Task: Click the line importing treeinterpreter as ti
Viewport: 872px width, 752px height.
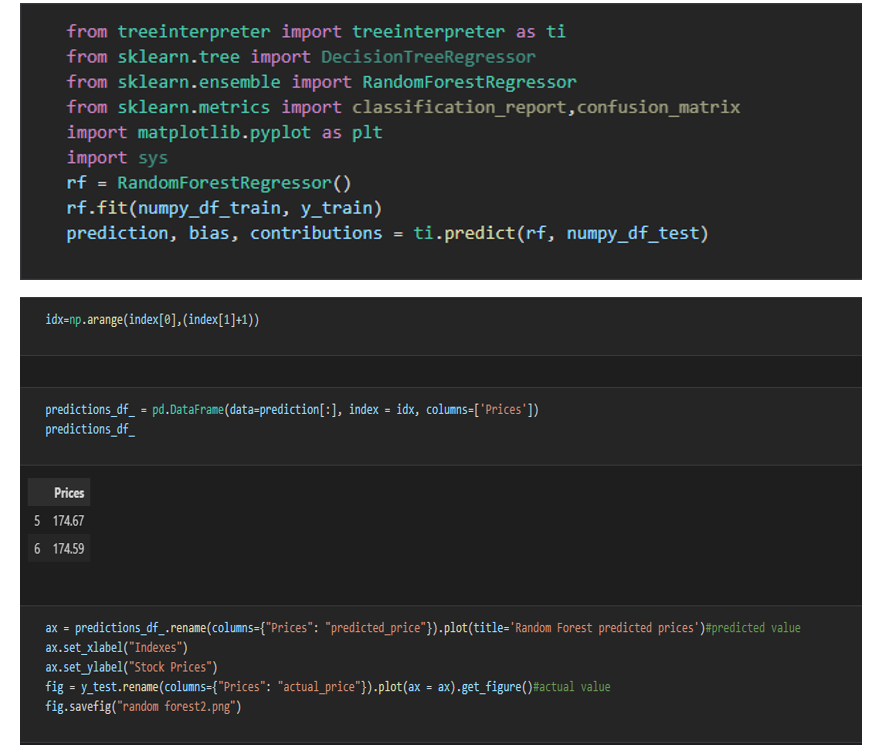Action: [x=316, y=32]
